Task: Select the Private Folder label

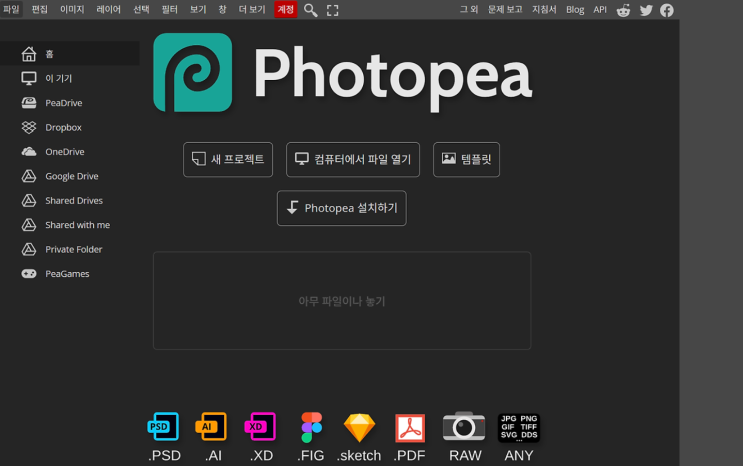Action: 73,249
